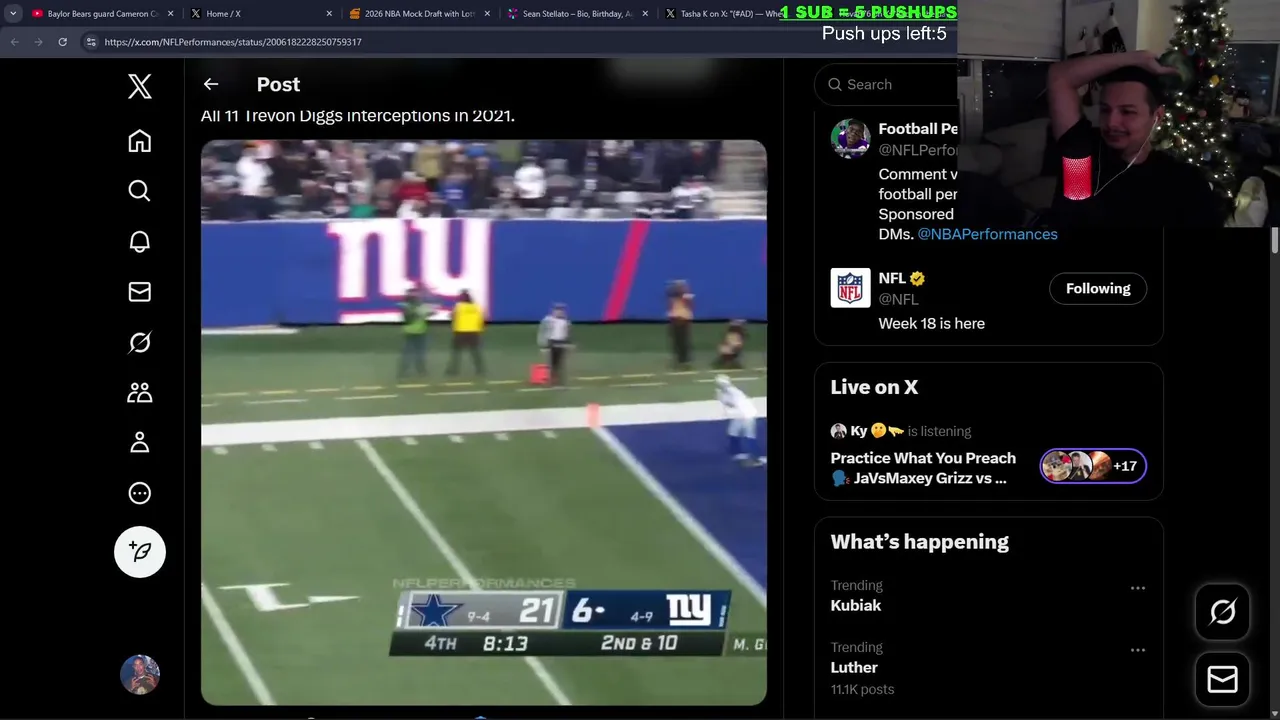The image size is (1280, 720).
Task: Open more options for Luther trend
Action: tap(1138, 650)
